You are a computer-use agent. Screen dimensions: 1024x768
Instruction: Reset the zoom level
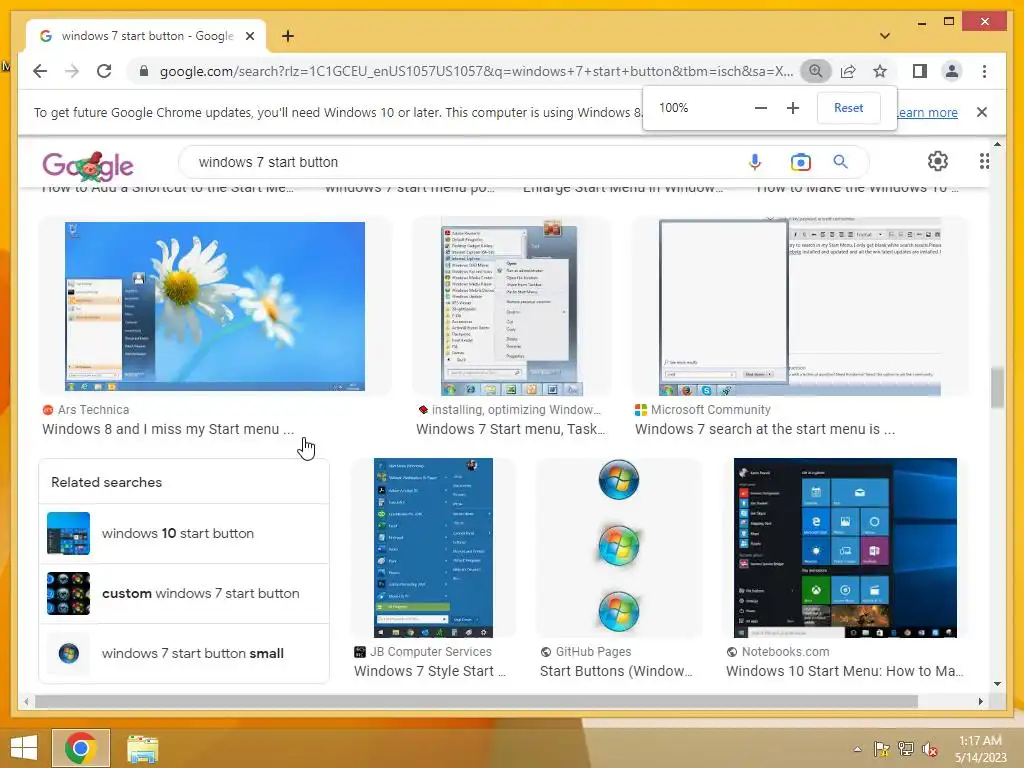pos(848,108)
